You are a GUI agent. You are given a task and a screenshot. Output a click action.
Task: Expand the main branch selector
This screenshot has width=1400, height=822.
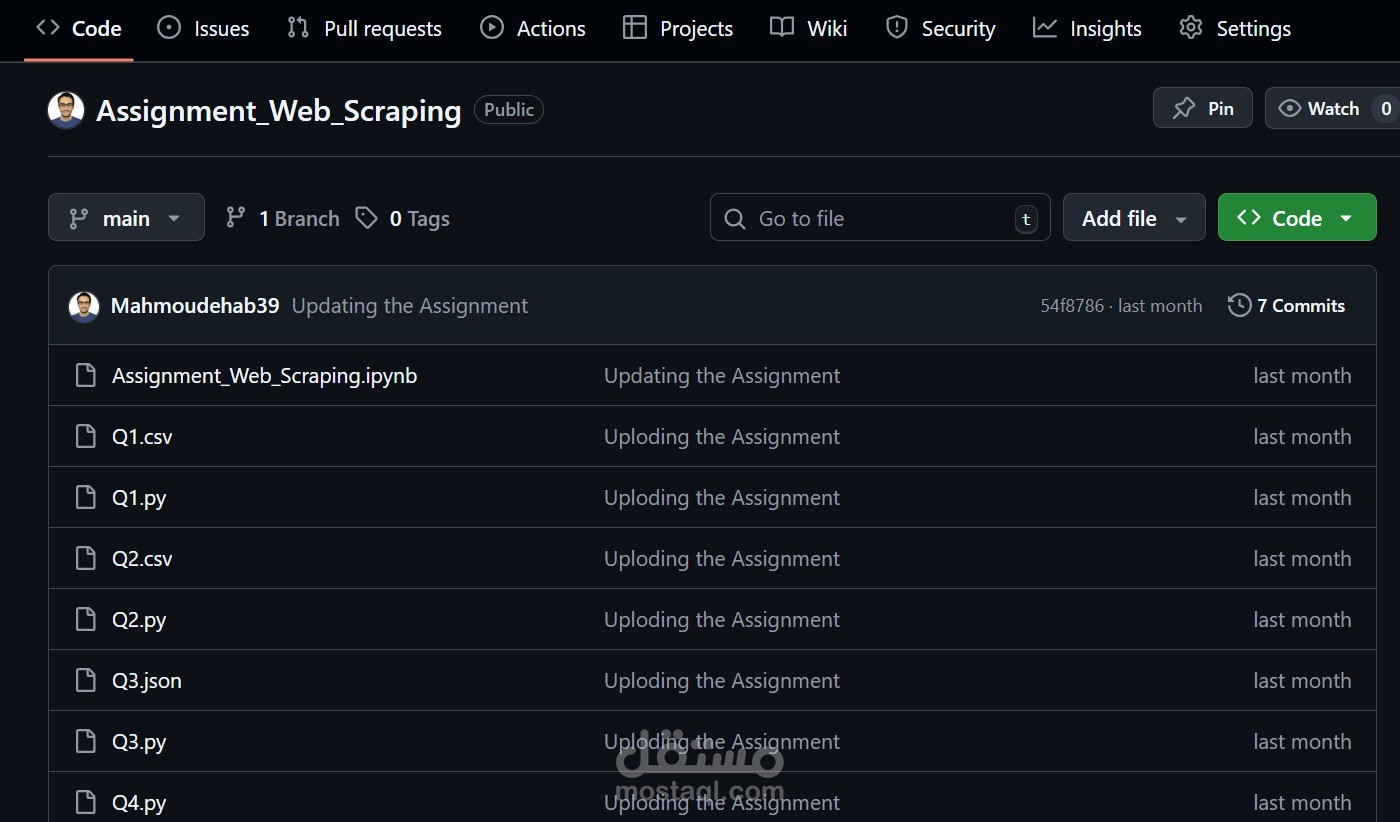[x=126, y=218]
